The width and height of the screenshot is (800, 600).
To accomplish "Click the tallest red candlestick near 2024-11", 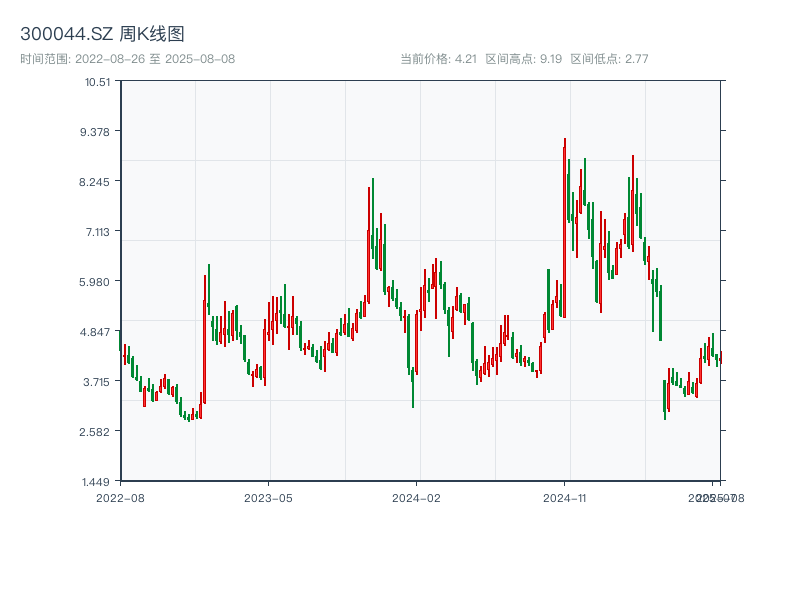I will [x=564, y=228].
